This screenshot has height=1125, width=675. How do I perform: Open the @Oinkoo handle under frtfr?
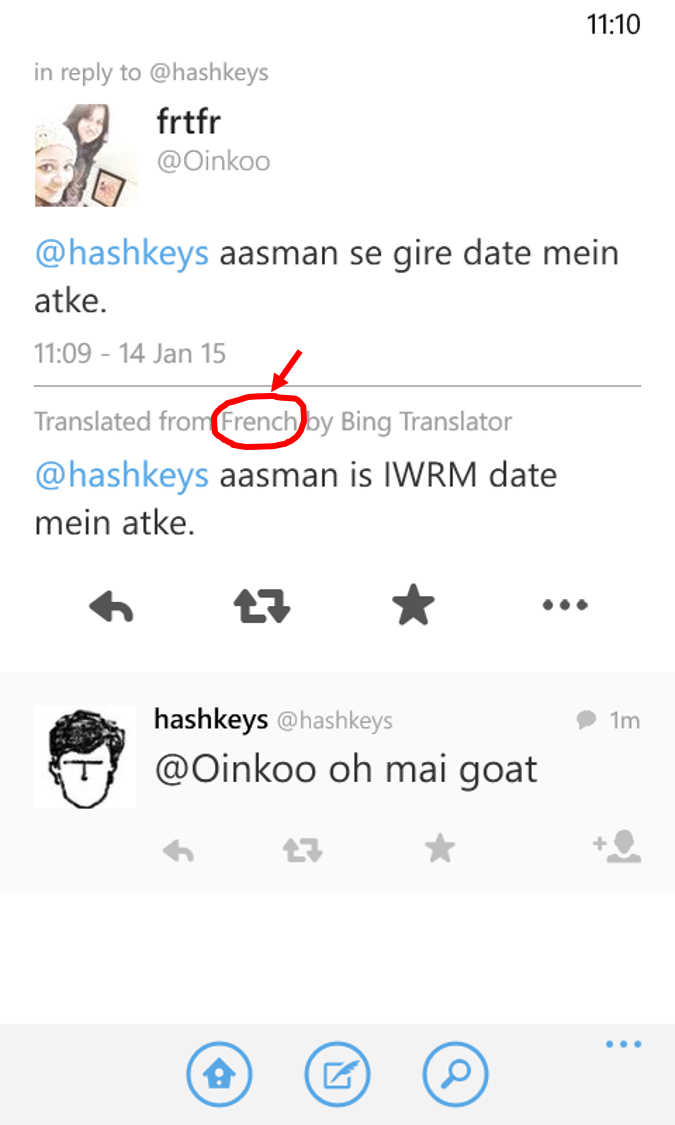click(x=214, y=161)
